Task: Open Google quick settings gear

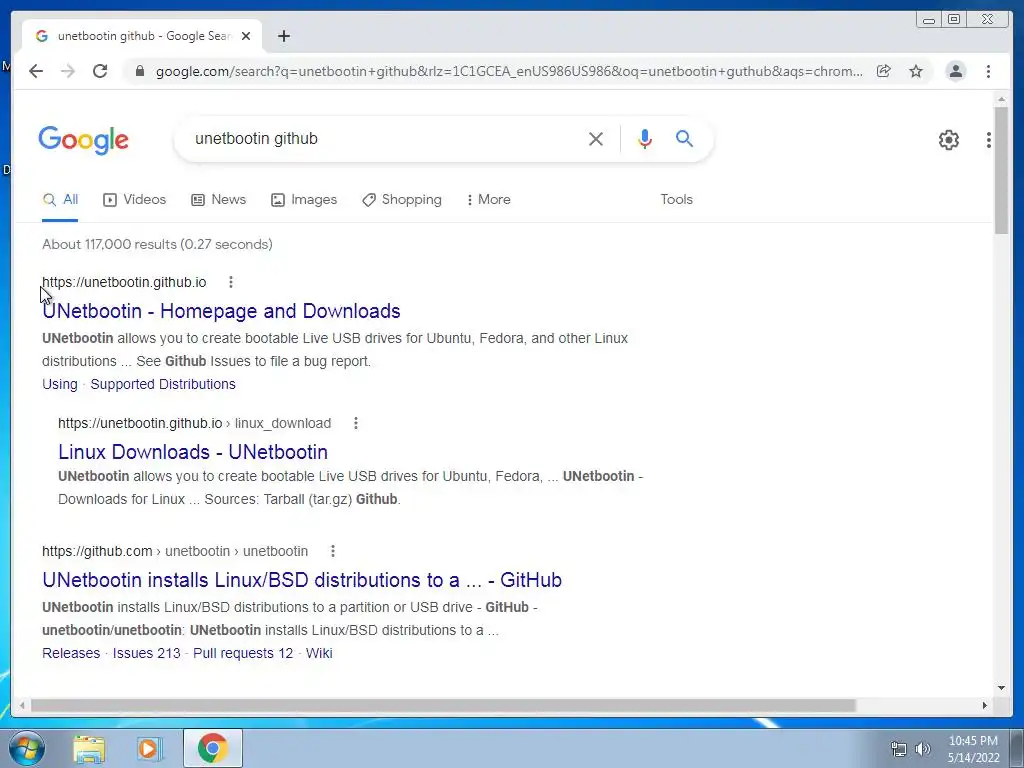Action: pos(949,140)
